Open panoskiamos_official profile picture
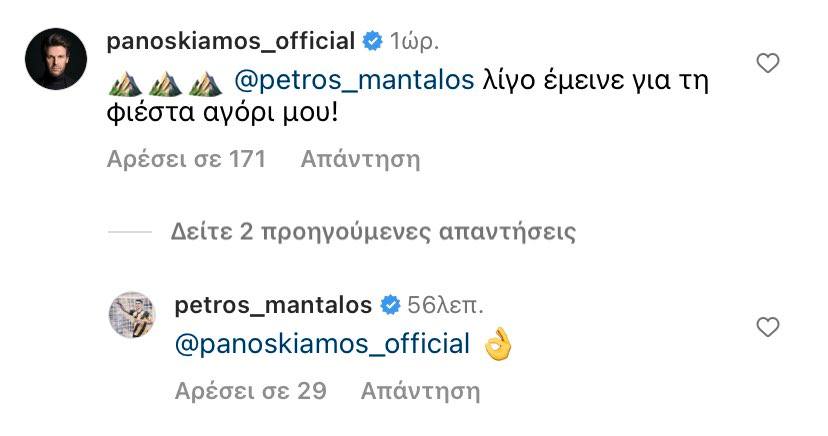 pyautogui.click(x=56, y=57)
